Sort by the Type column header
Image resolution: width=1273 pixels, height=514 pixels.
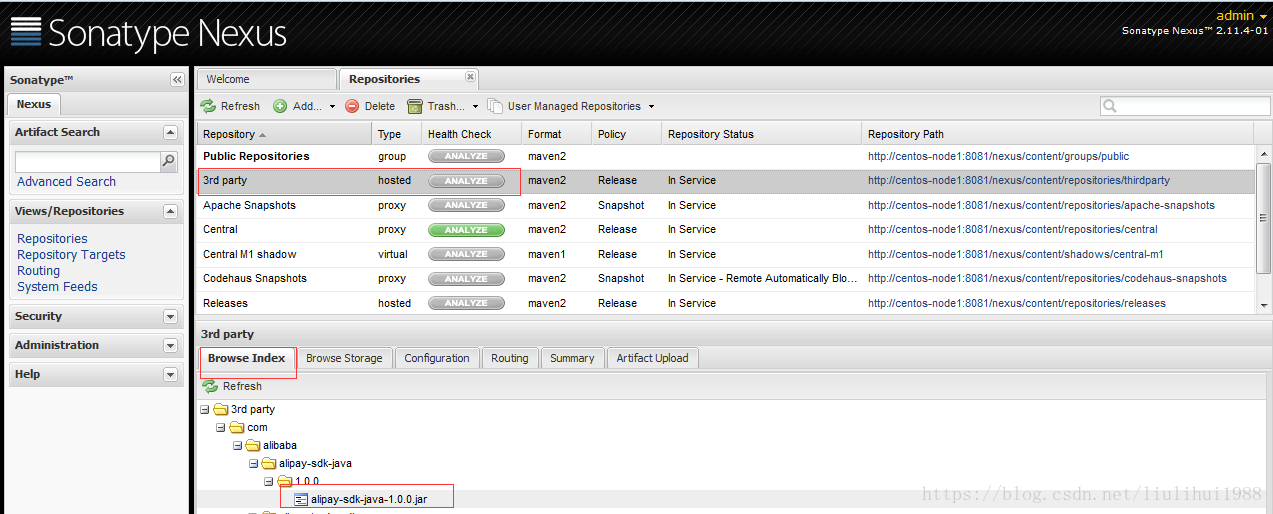(397, 134)
